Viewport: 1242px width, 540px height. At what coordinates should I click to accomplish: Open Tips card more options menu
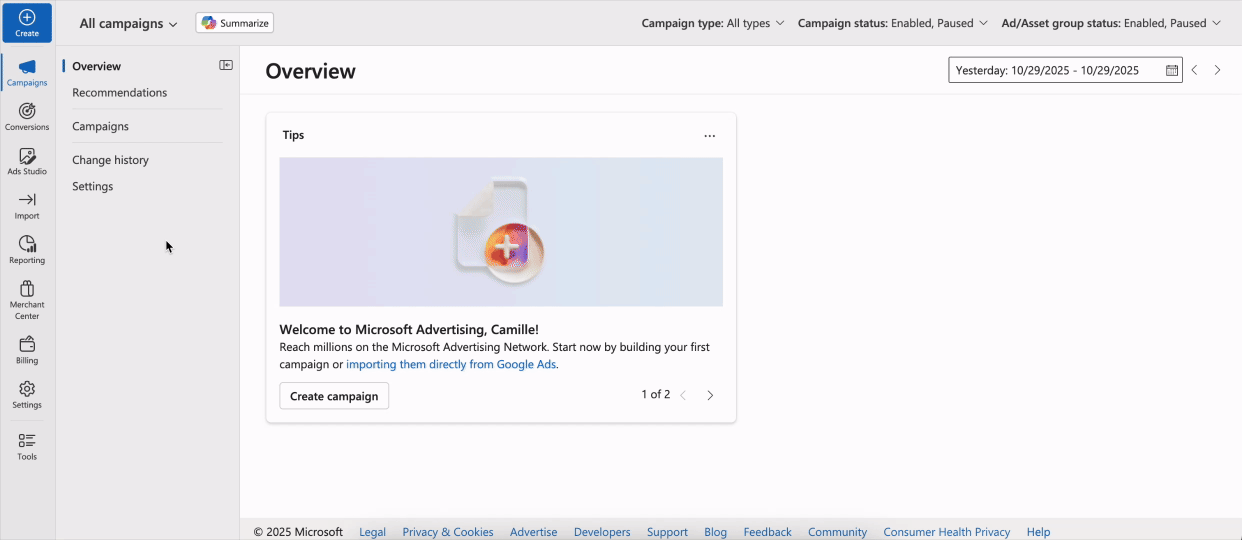pyautogui.click(x=710, y=135)
